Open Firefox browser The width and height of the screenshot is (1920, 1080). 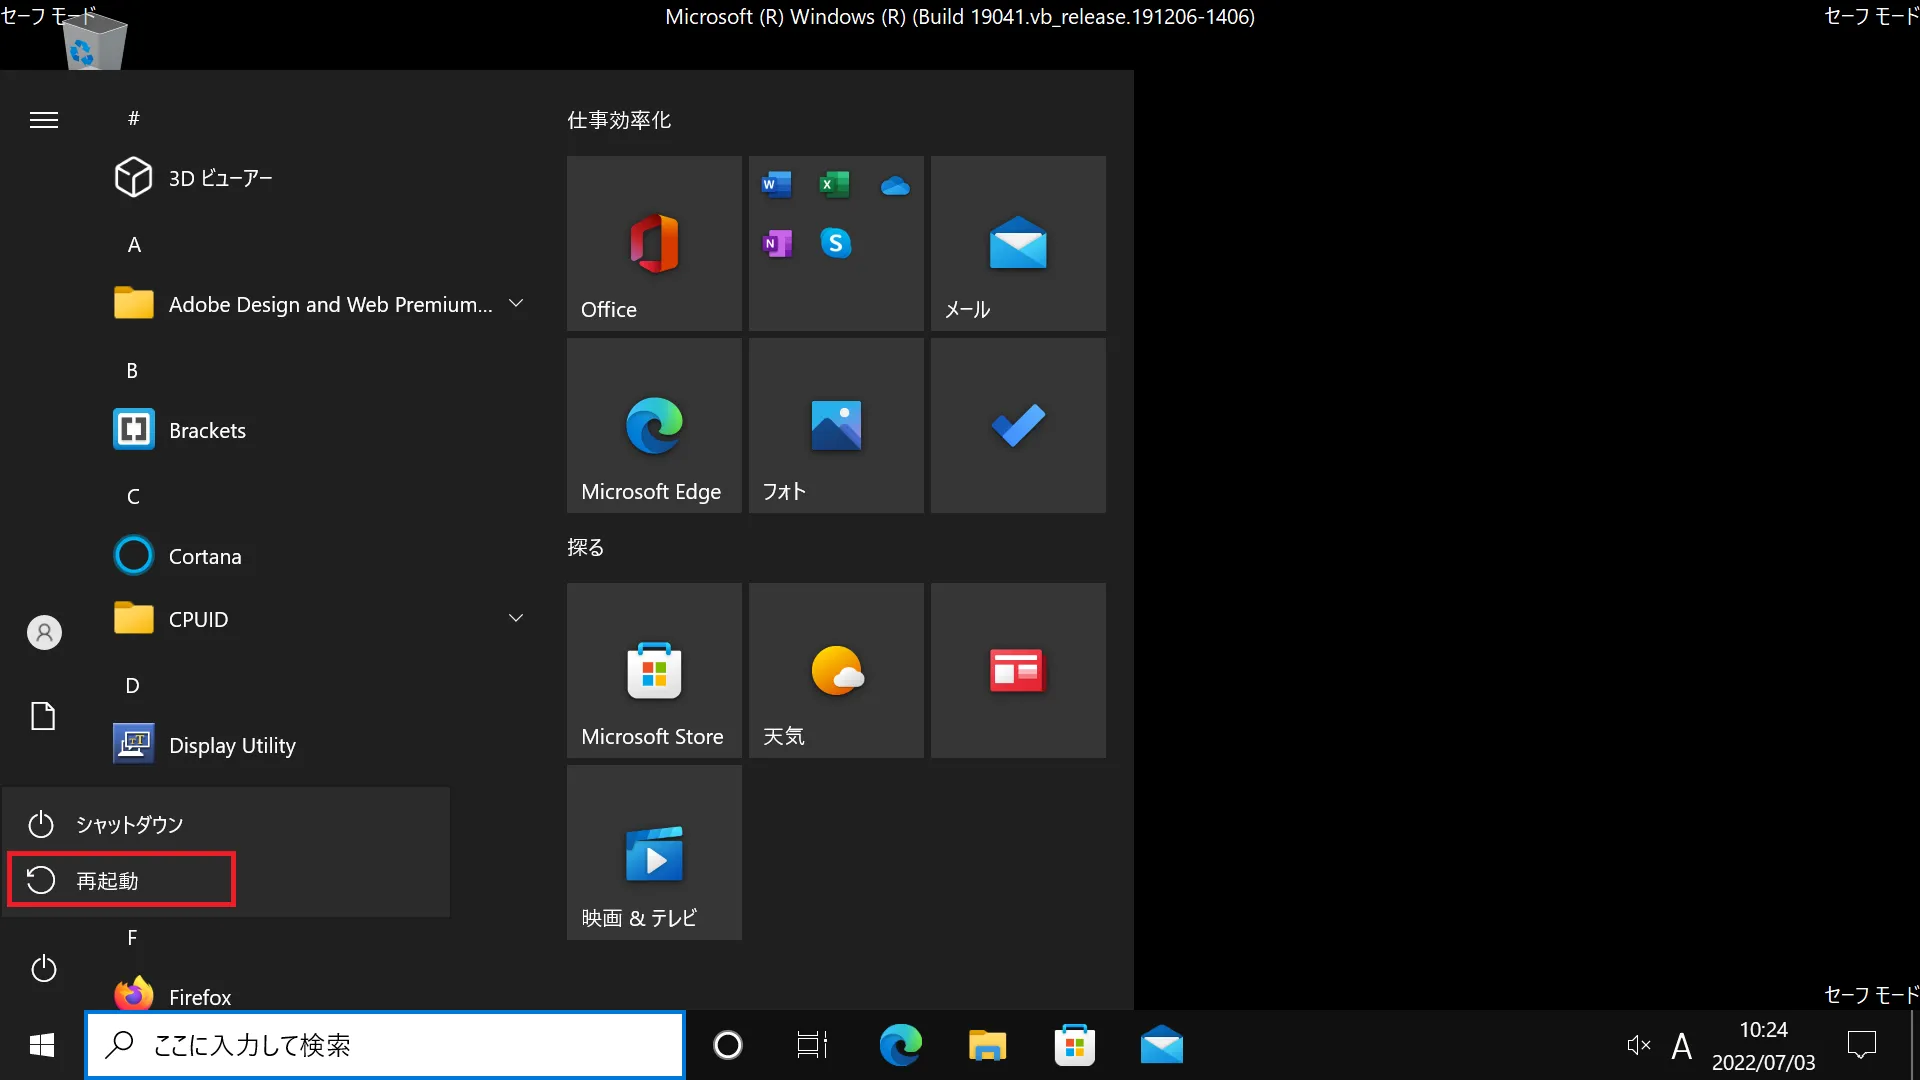(x=199, y=996)
